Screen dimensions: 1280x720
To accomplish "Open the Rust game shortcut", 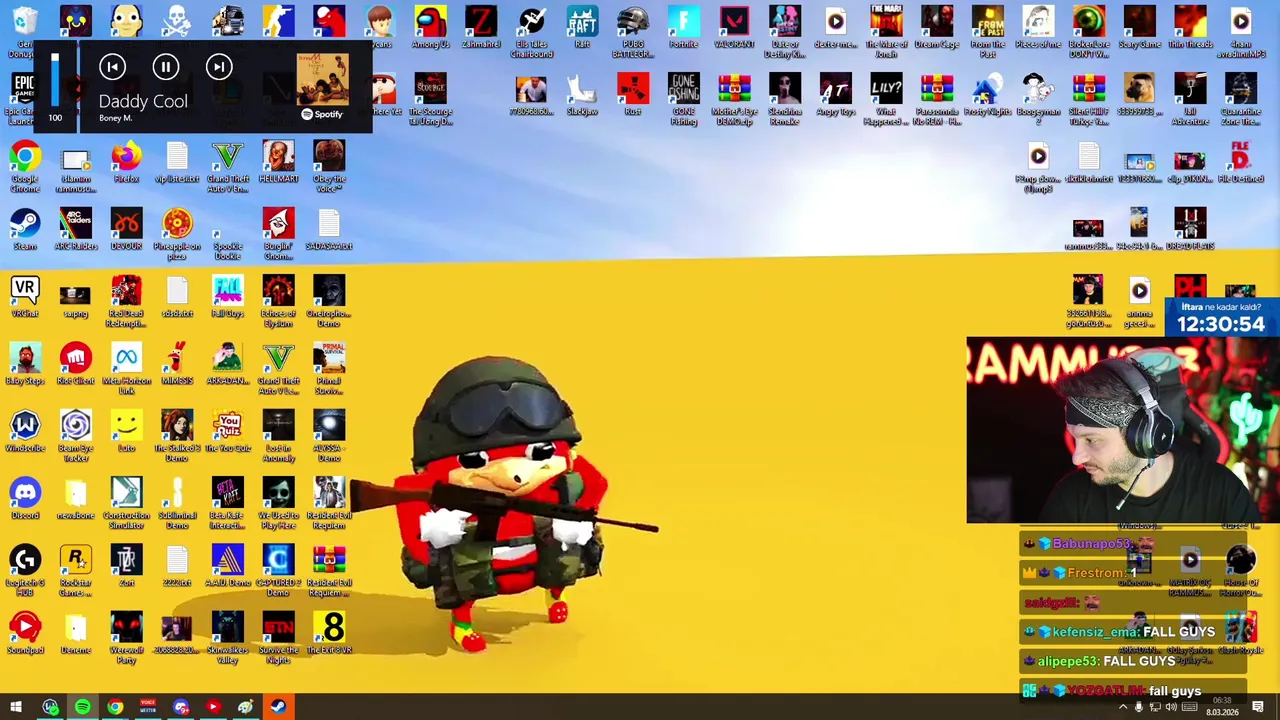I will pos(633,95).
